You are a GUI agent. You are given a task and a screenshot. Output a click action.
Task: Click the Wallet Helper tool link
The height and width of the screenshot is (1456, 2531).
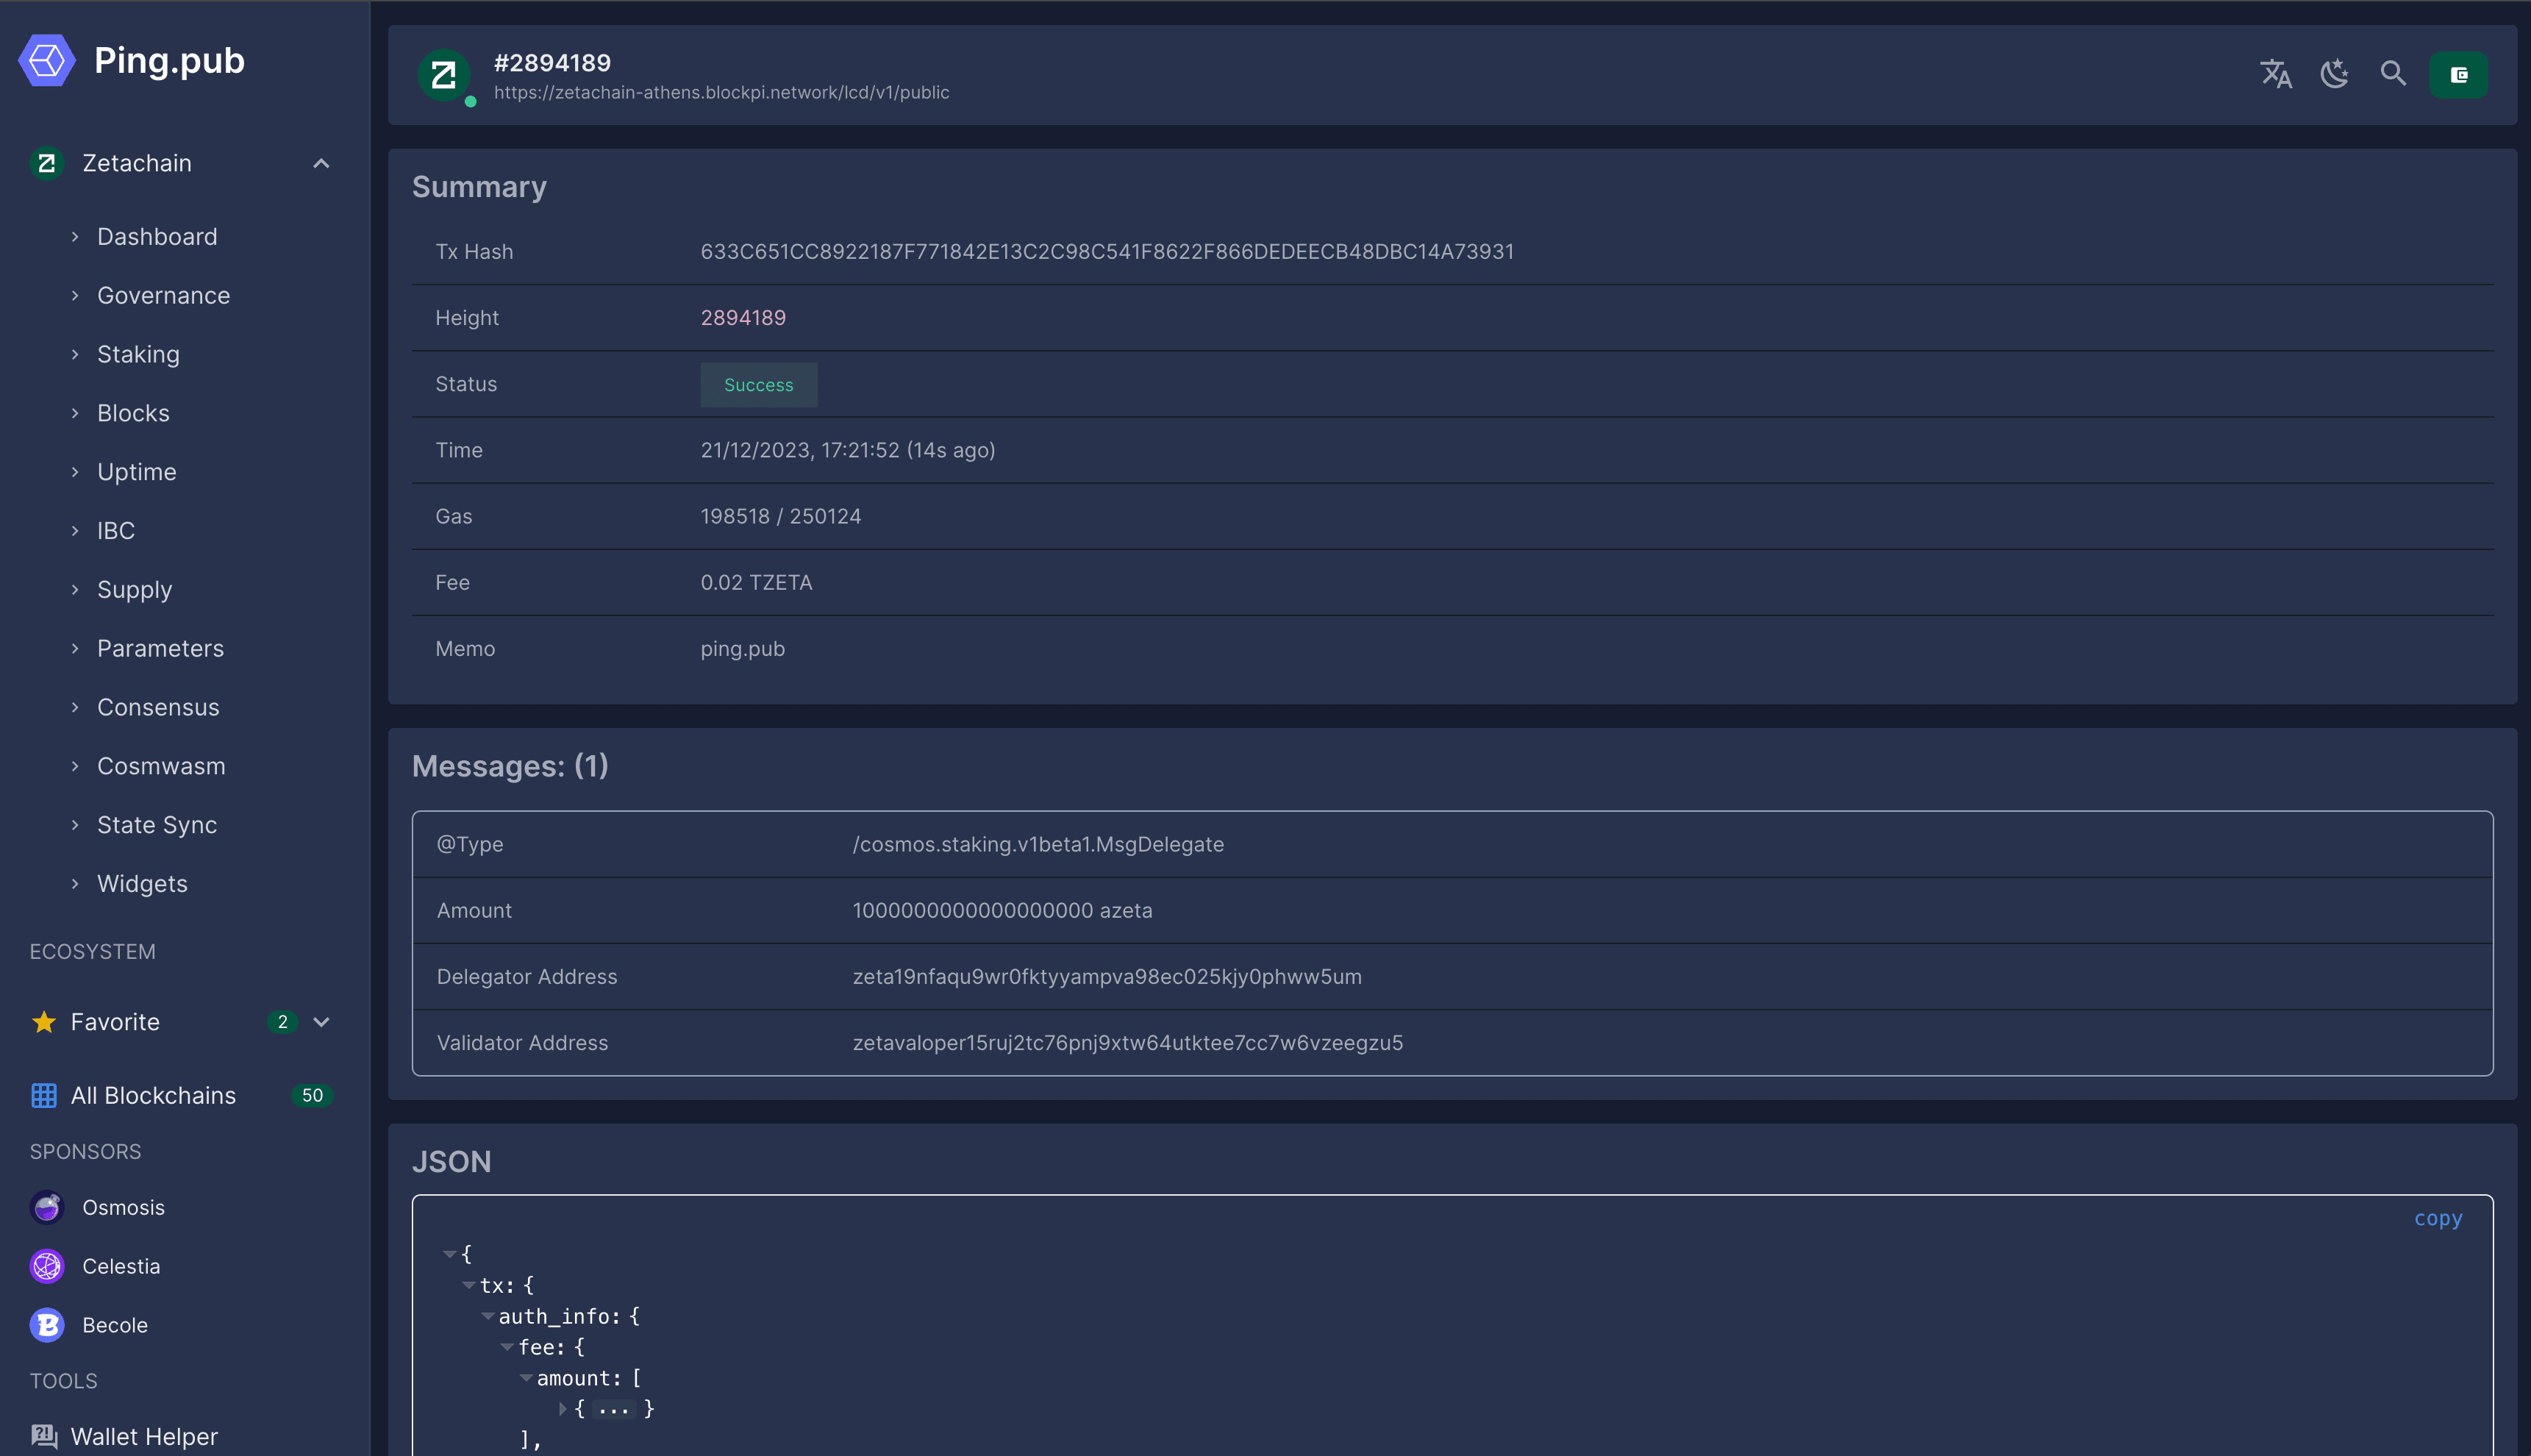click(x=144, y=1435)
